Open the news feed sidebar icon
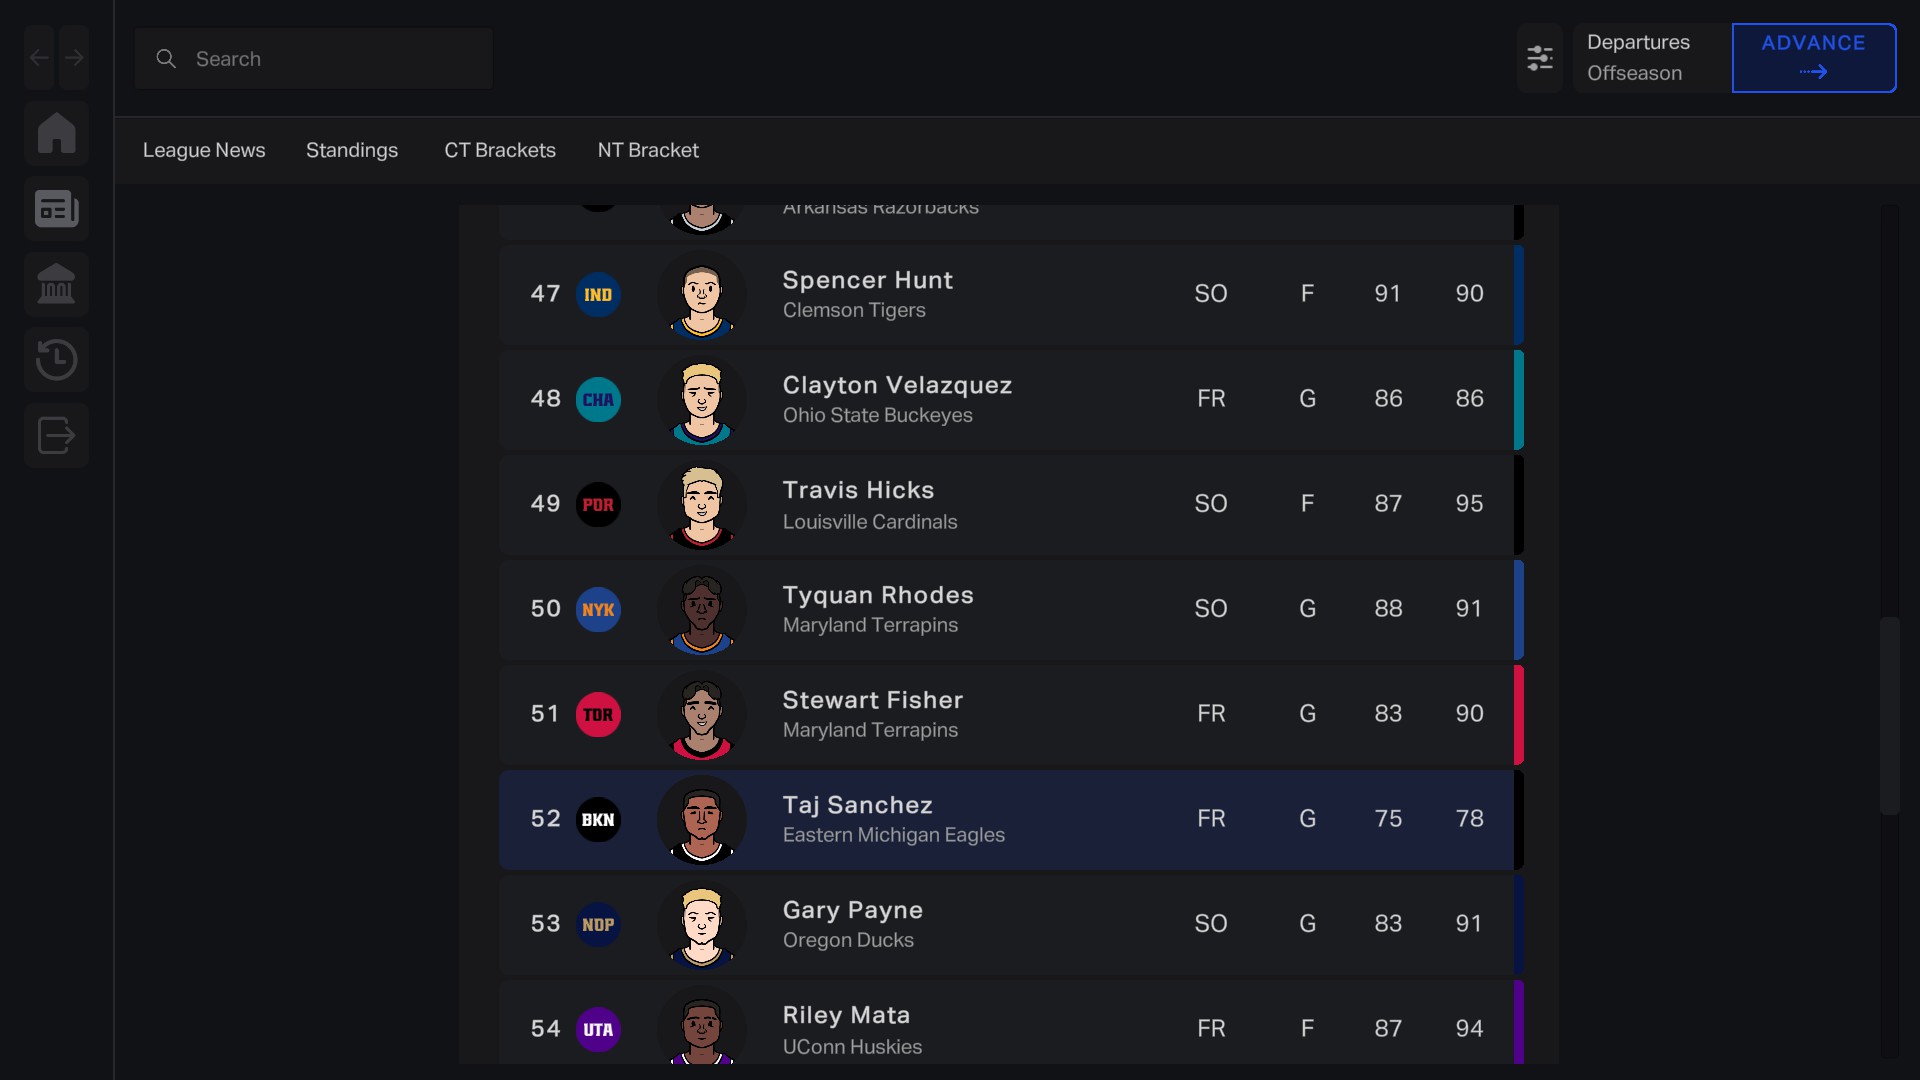Viewport: 1920px width, 1080px height. (57, 209)
